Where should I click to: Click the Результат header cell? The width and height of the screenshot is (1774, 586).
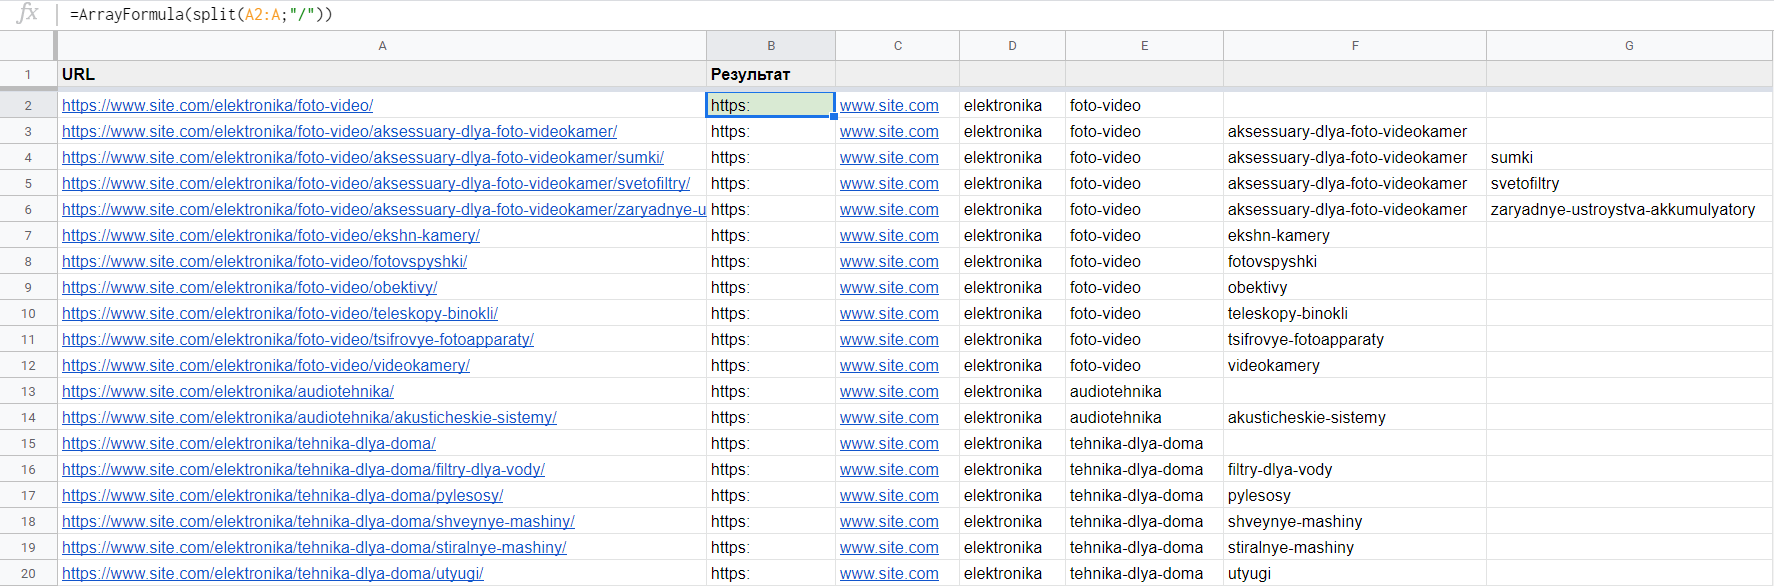[771, 74]
